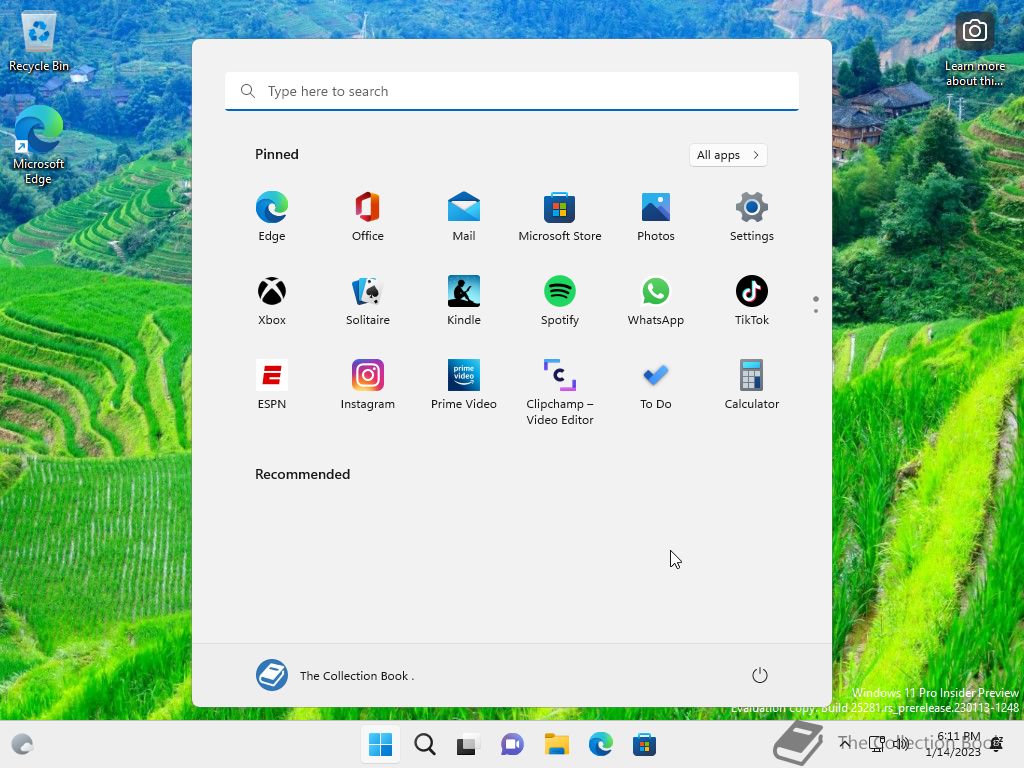Open Search from the taskbar

(x=424, y=744)
